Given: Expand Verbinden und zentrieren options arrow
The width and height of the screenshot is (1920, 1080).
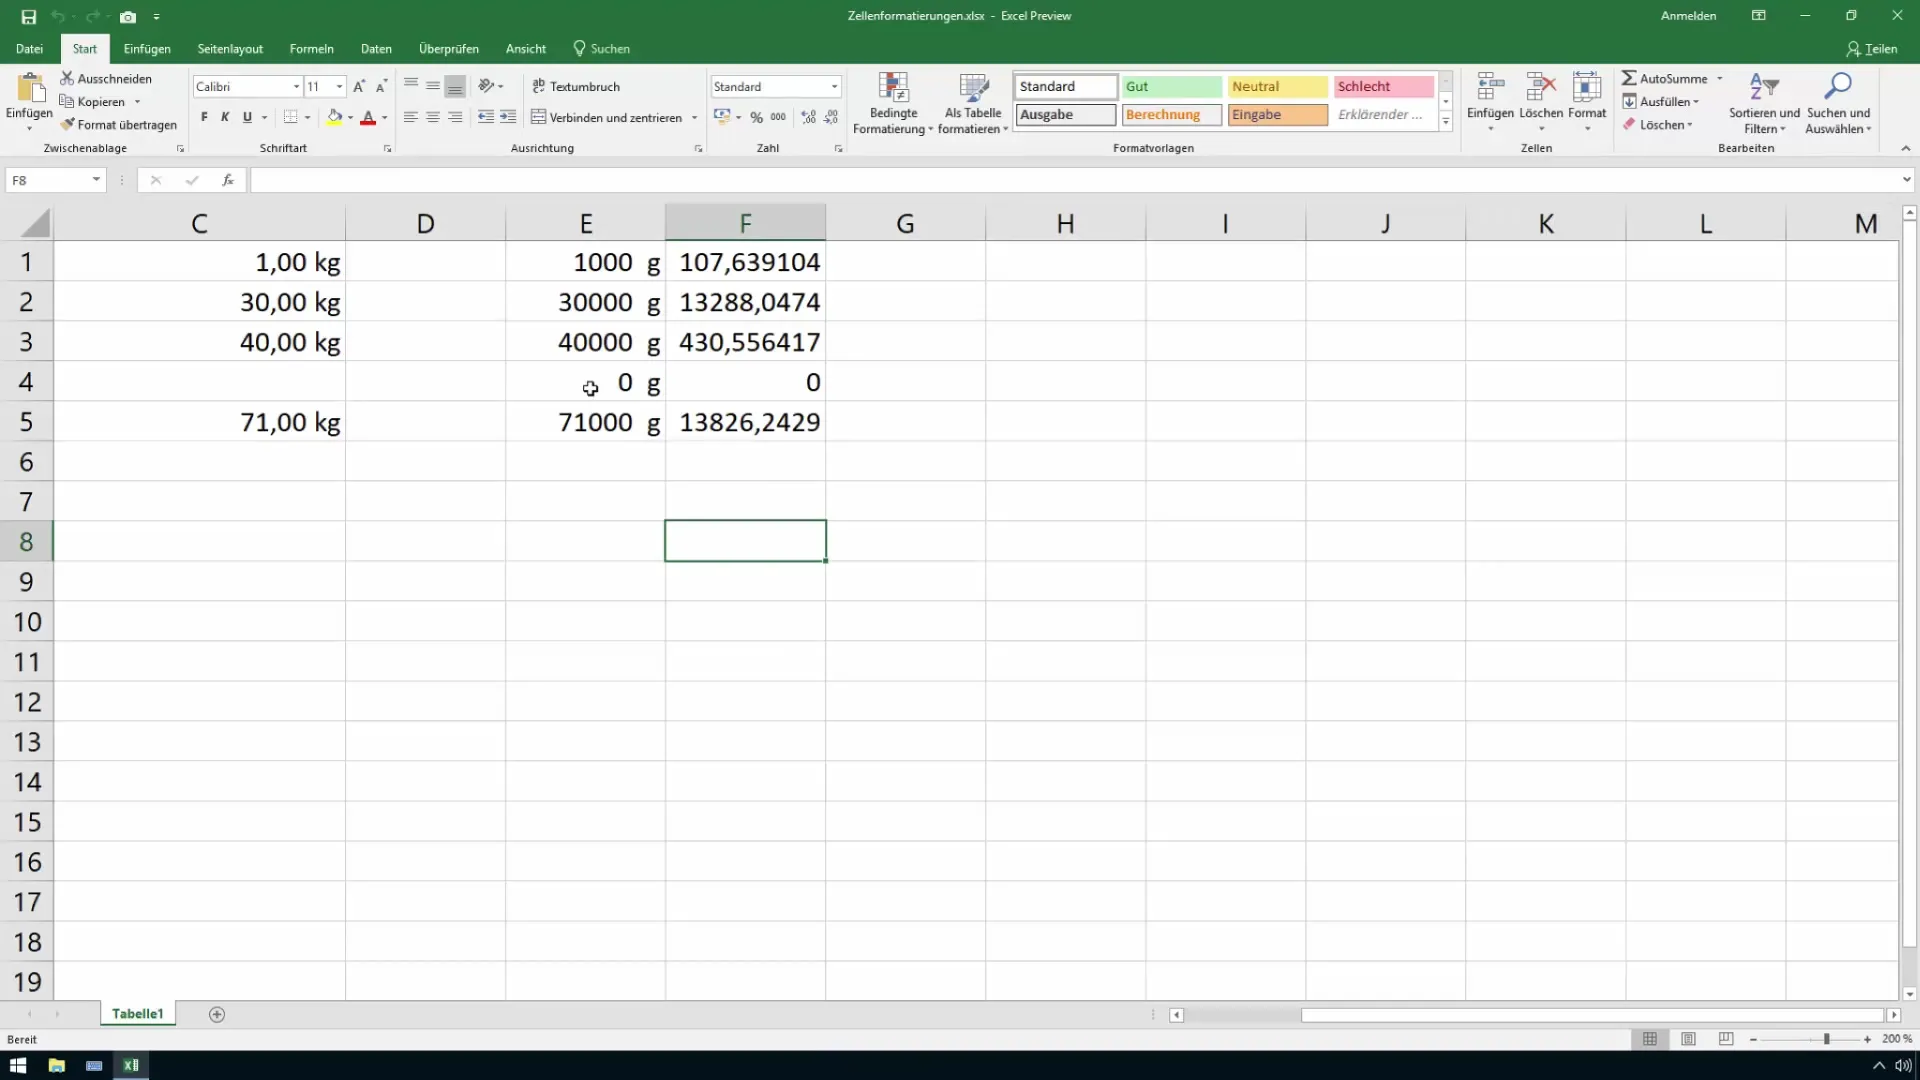Looking at the screenshot, I should (694, 118).
